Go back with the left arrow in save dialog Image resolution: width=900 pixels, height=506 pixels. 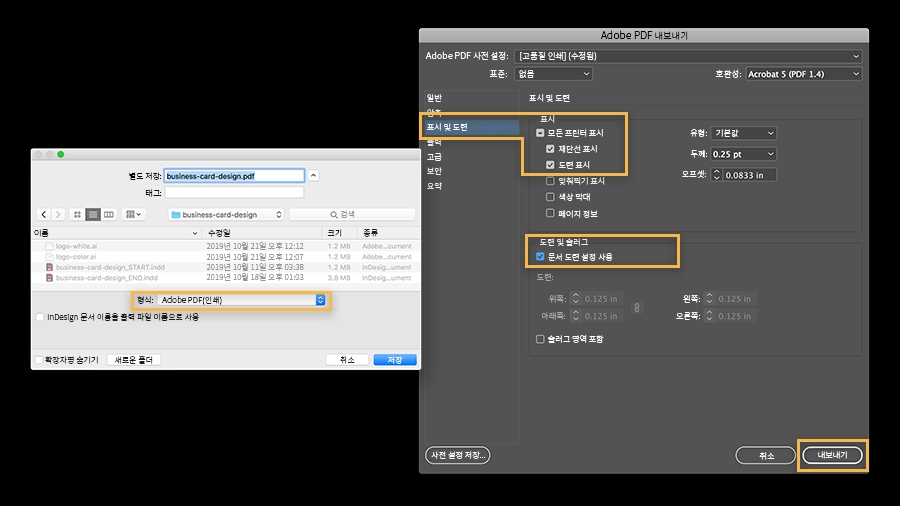click(44, 215)
